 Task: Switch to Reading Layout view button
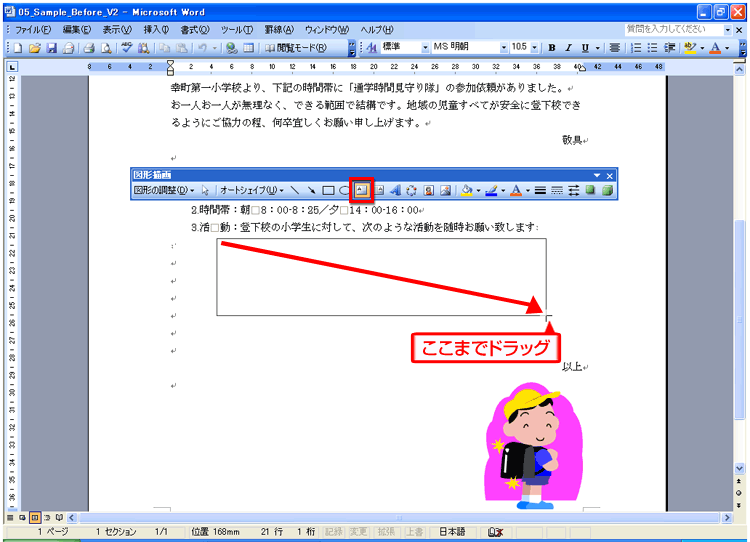[59, 518]
